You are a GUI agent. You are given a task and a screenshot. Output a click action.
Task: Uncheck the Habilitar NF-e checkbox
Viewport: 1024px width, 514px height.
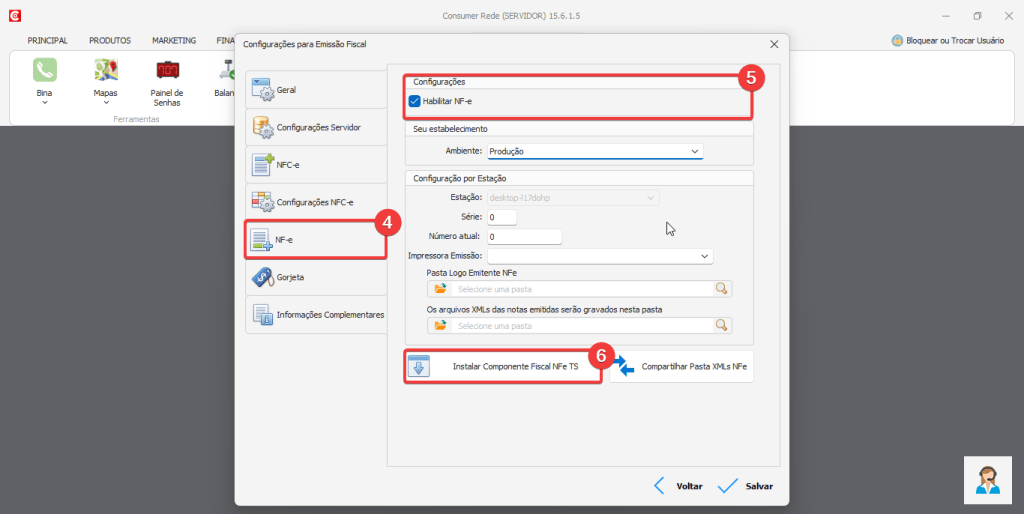[415, 101]
